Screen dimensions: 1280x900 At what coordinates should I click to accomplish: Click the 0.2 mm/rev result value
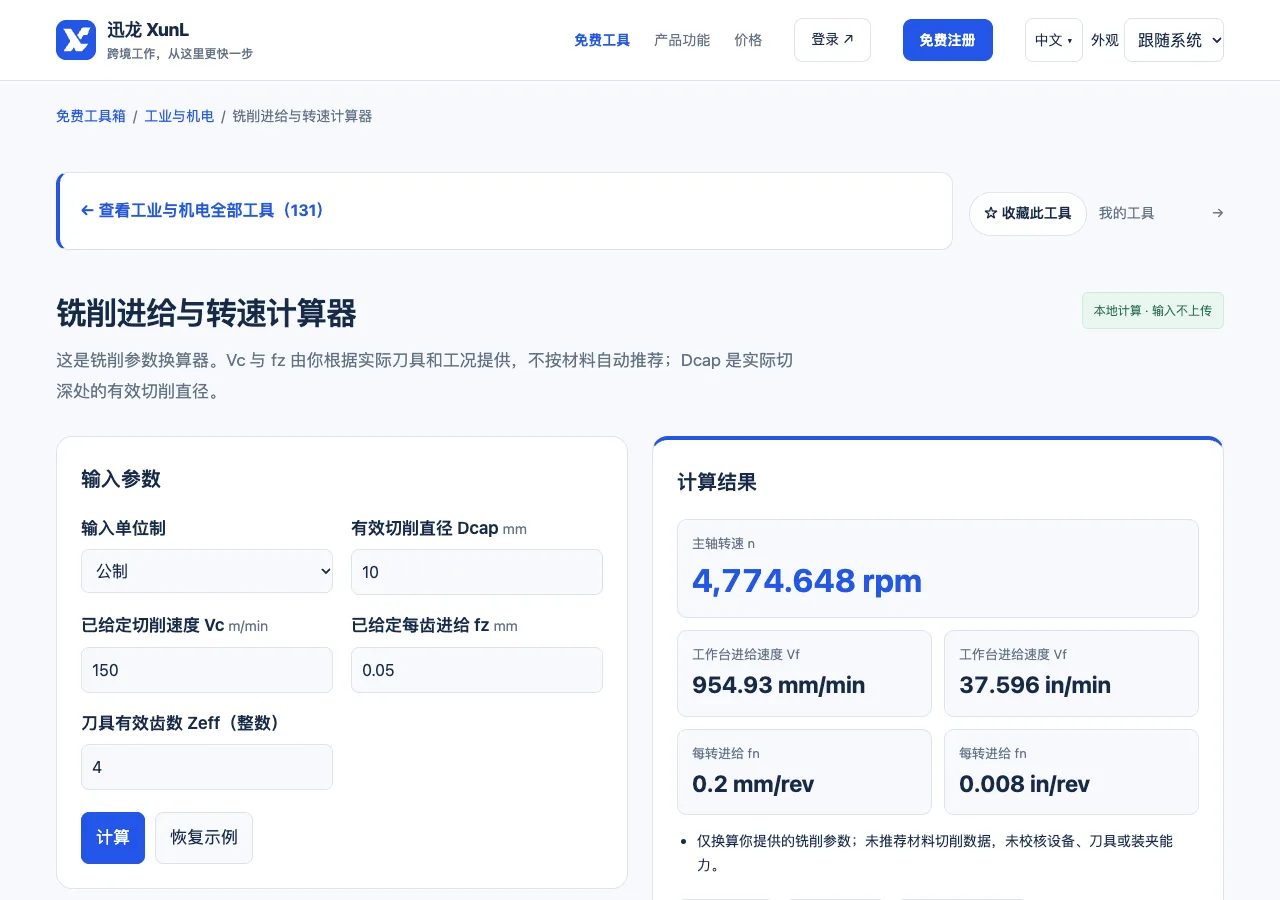click(x=753, y=784)
